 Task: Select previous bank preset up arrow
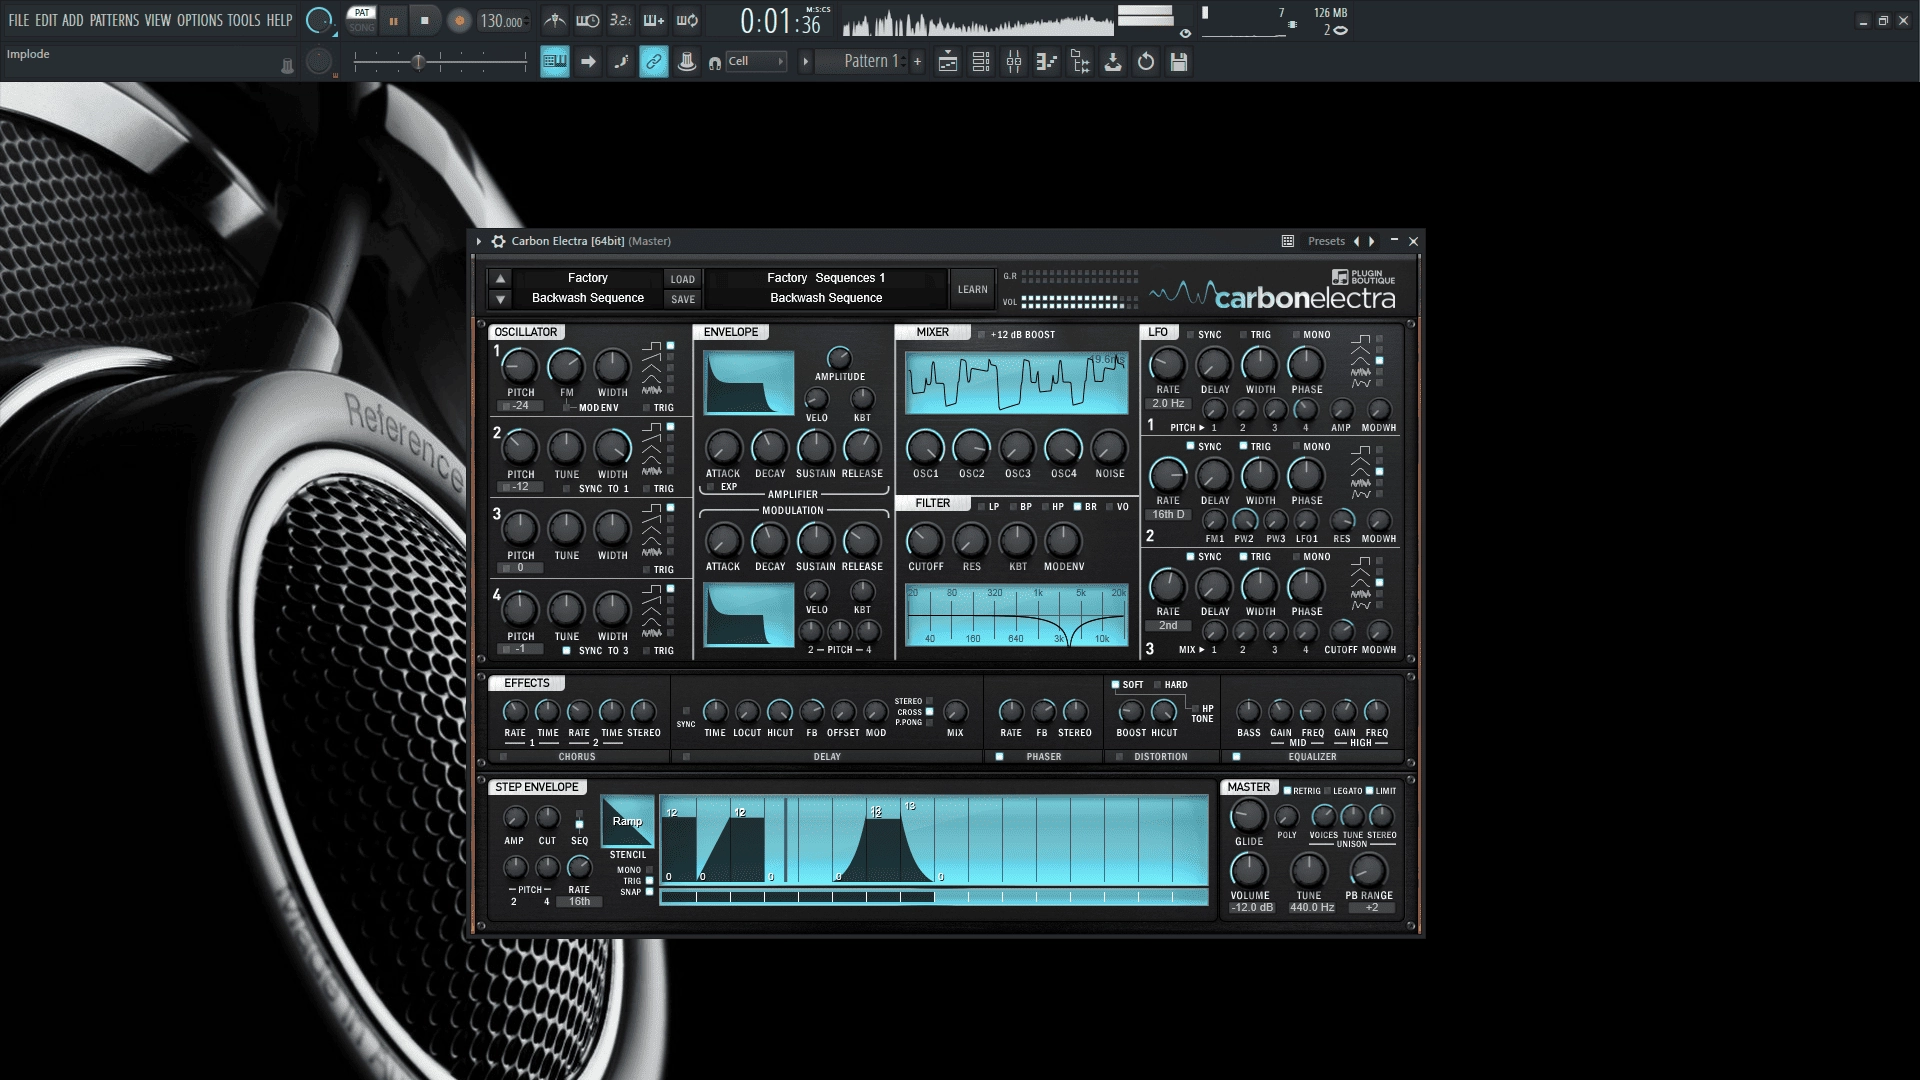[501, 278]
